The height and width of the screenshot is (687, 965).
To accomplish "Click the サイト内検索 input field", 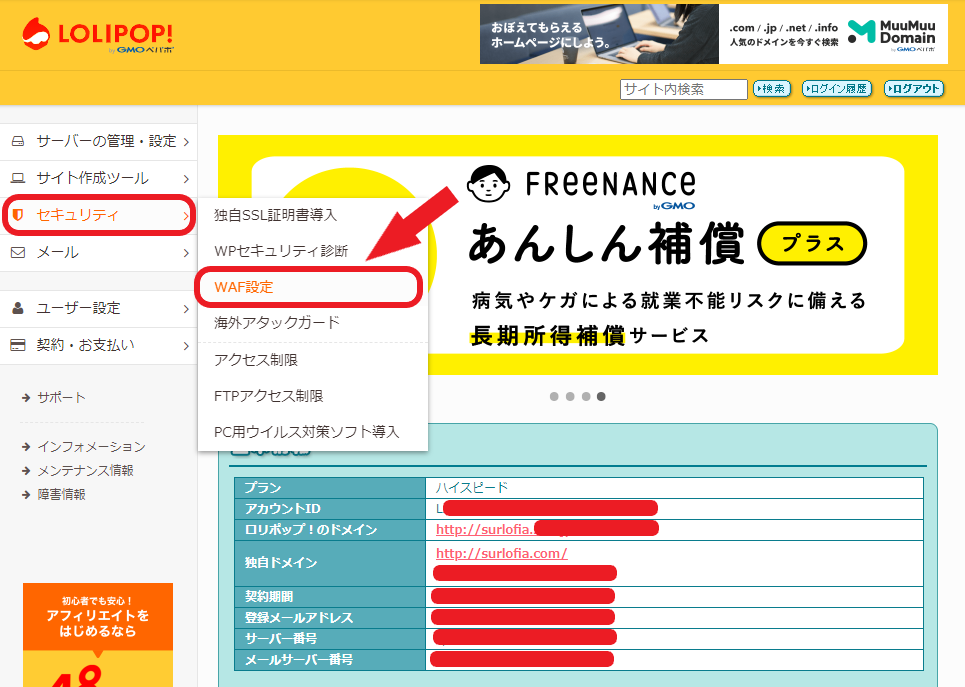I will (x=683, y=89).
